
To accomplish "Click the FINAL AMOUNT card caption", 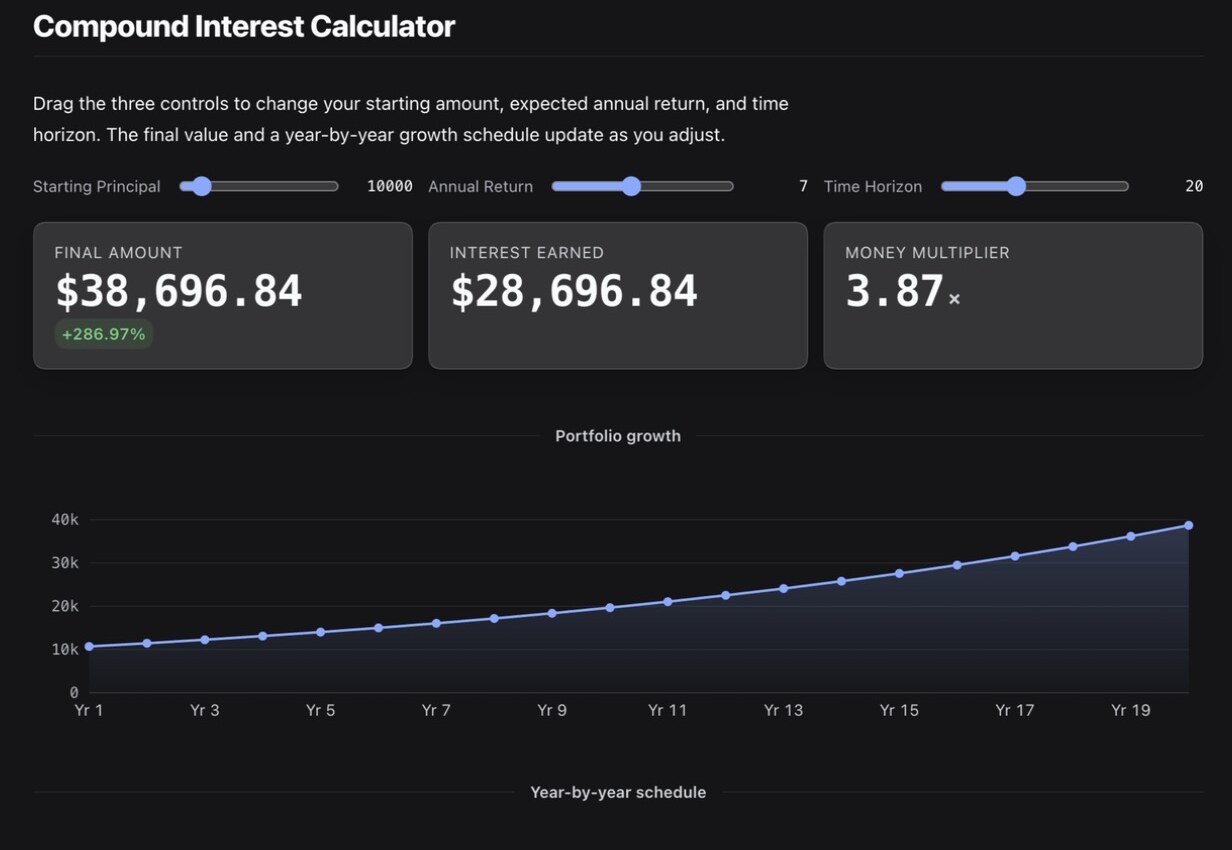I will (119, 253).
